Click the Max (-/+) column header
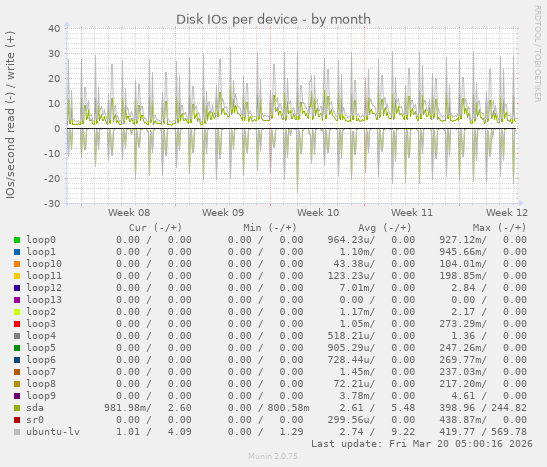 (x=499, y=228)
